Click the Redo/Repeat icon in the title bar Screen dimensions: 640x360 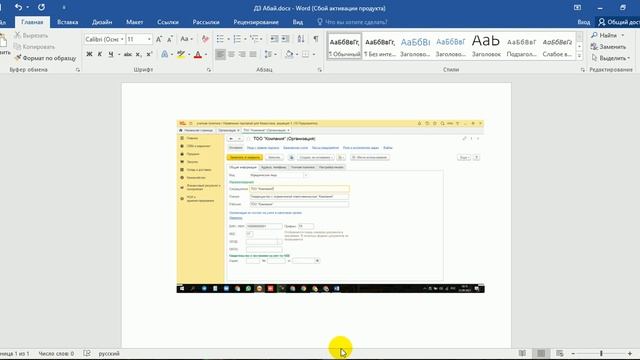[41, 7]
